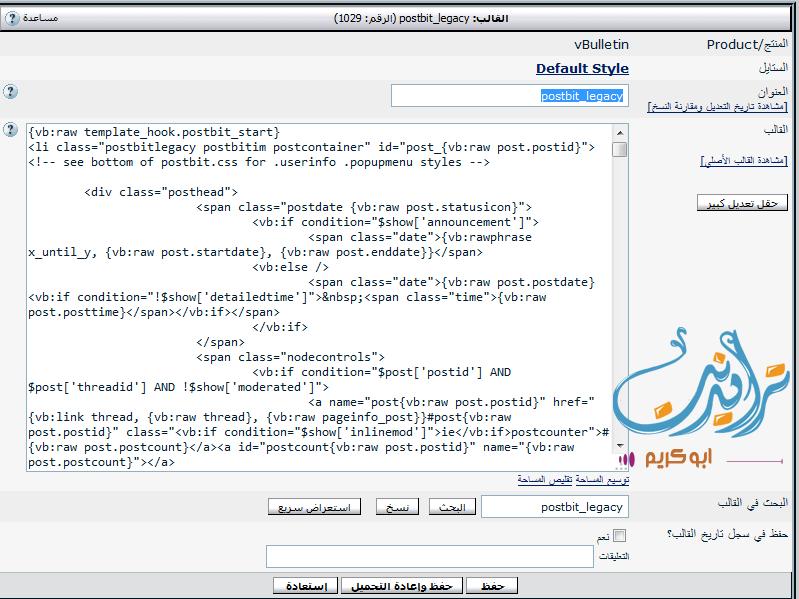
Task: Click the حفظ وإعادة التحميل save and reload button
Action: pos(402,585)
